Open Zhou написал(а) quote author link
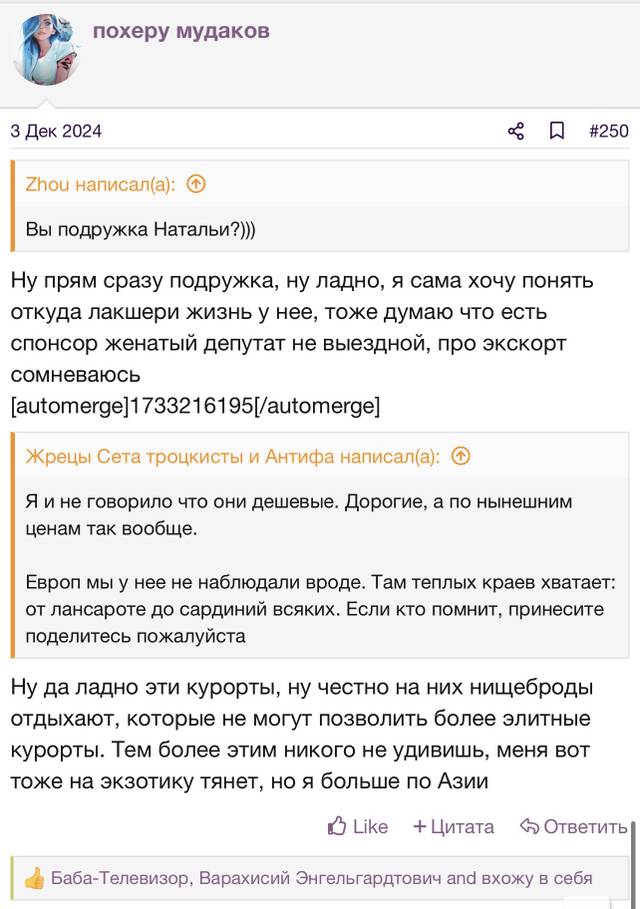Screen dimensions: 640x909 coord(100,184)
